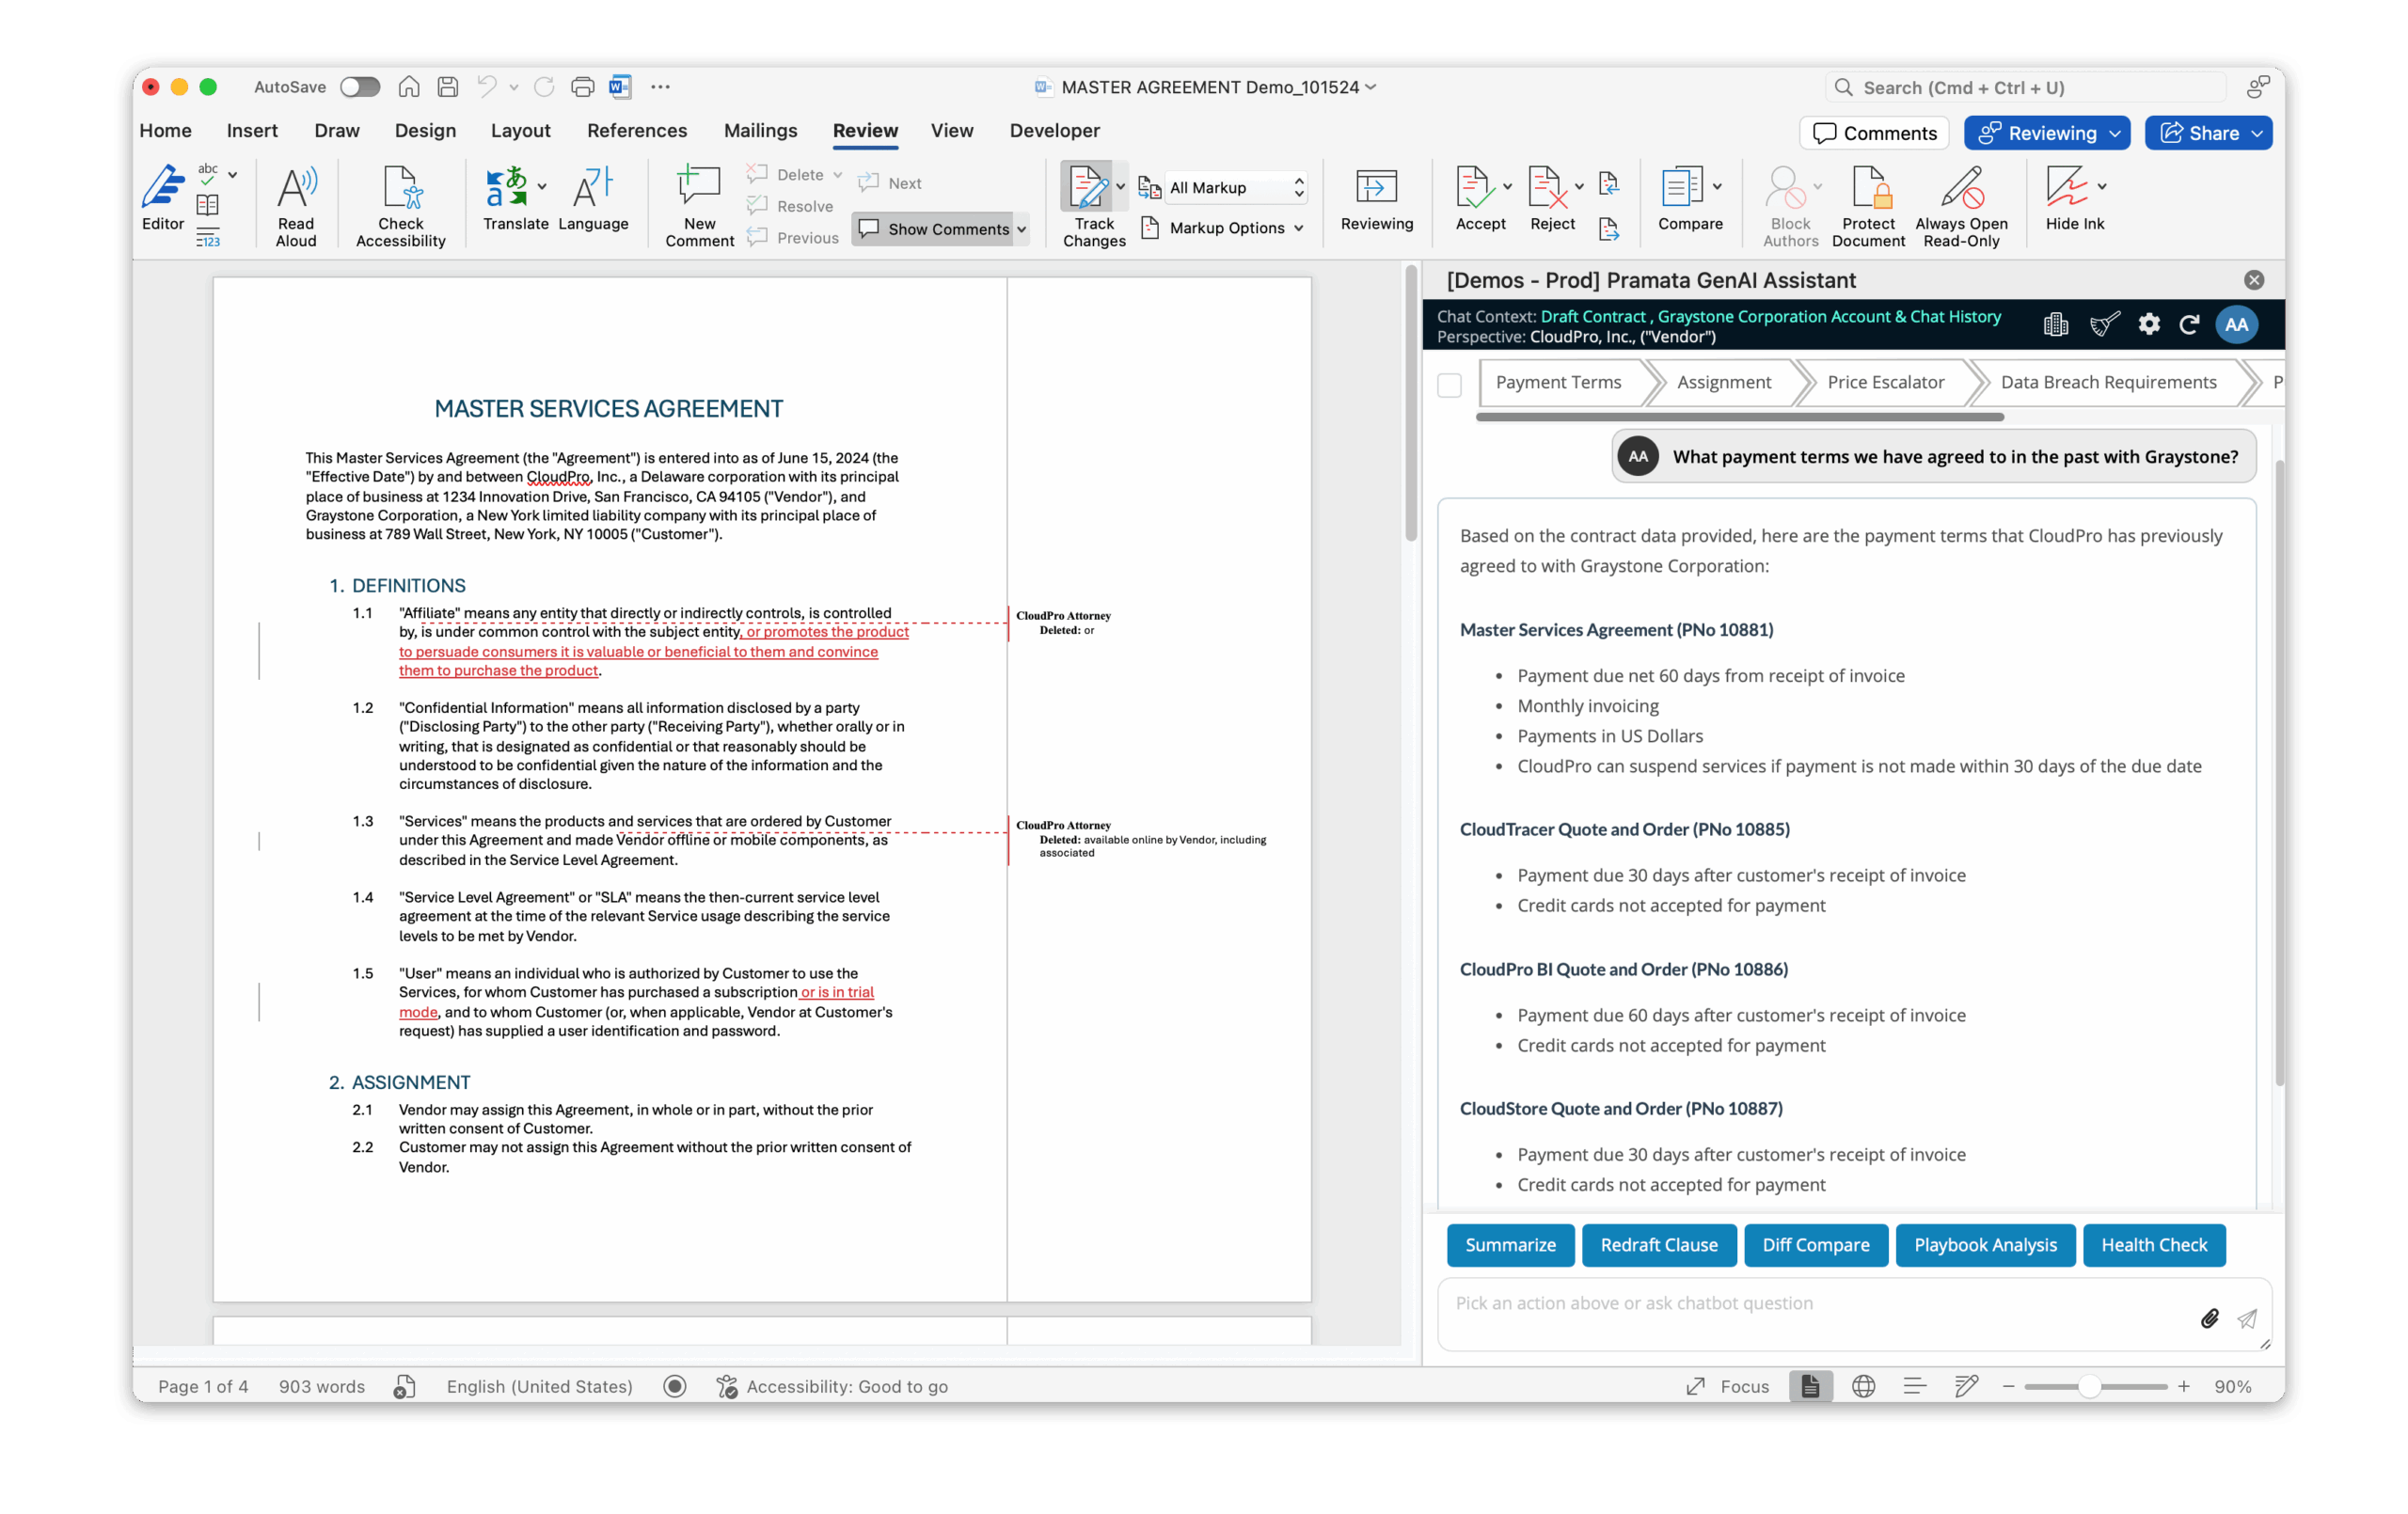Click the Accessibility: Good to go status
Screen dimensions: 2408x1514
click(x=832, y=1386)
